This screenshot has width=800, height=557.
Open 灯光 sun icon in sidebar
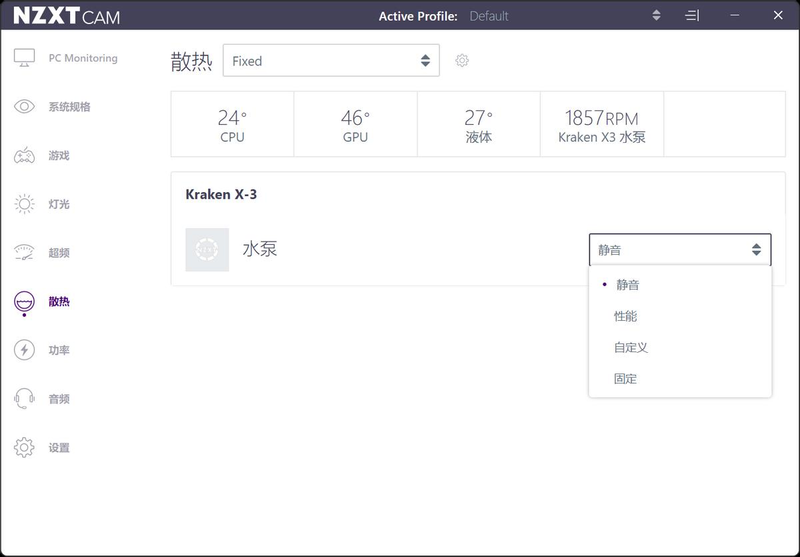(x=24, y=205)
